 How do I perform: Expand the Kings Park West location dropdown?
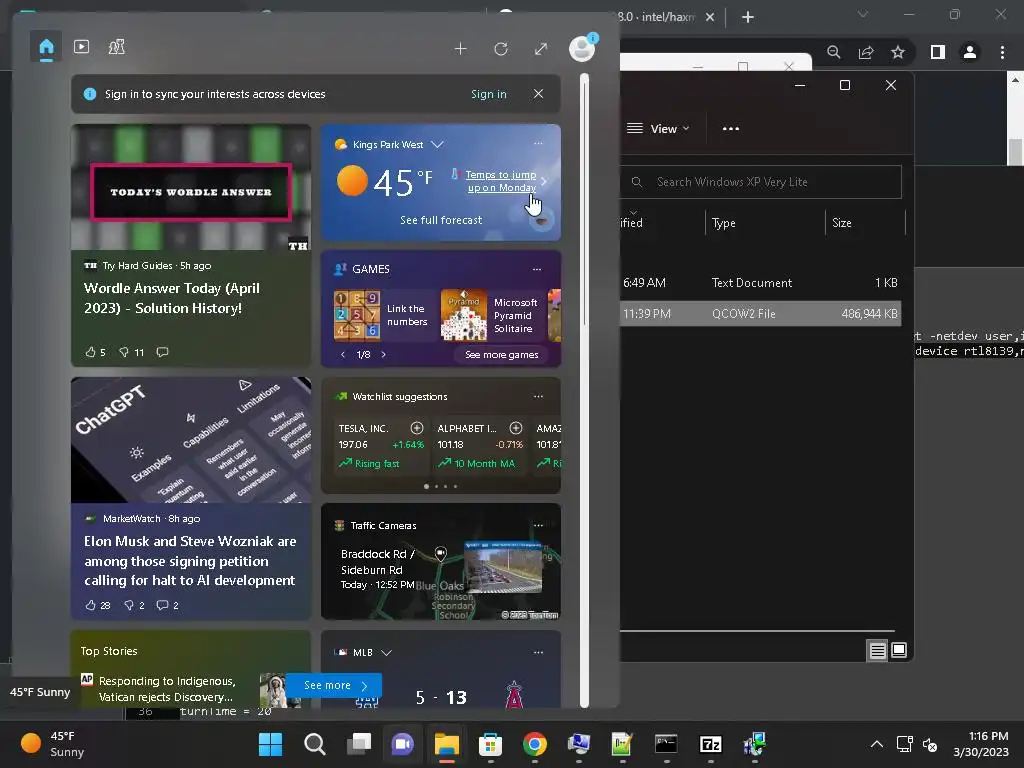point(438,144)
